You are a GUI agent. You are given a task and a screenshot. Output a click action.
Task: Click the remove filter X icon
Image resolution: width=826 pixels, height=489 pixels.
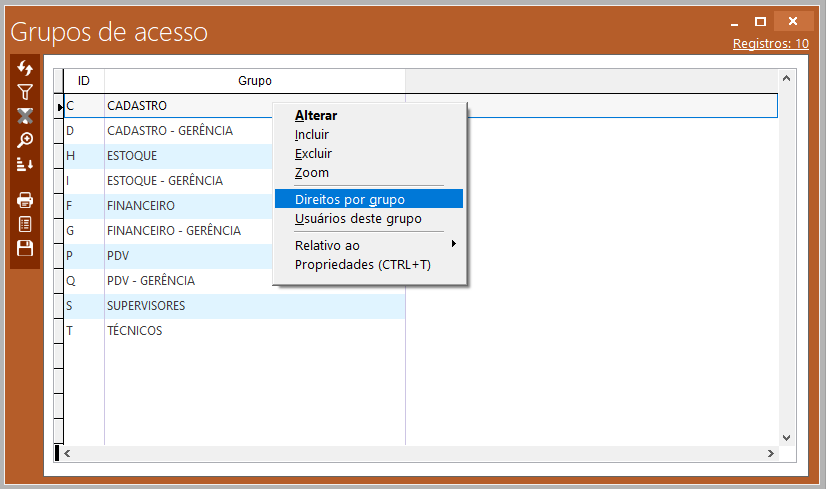click(25, 116)
